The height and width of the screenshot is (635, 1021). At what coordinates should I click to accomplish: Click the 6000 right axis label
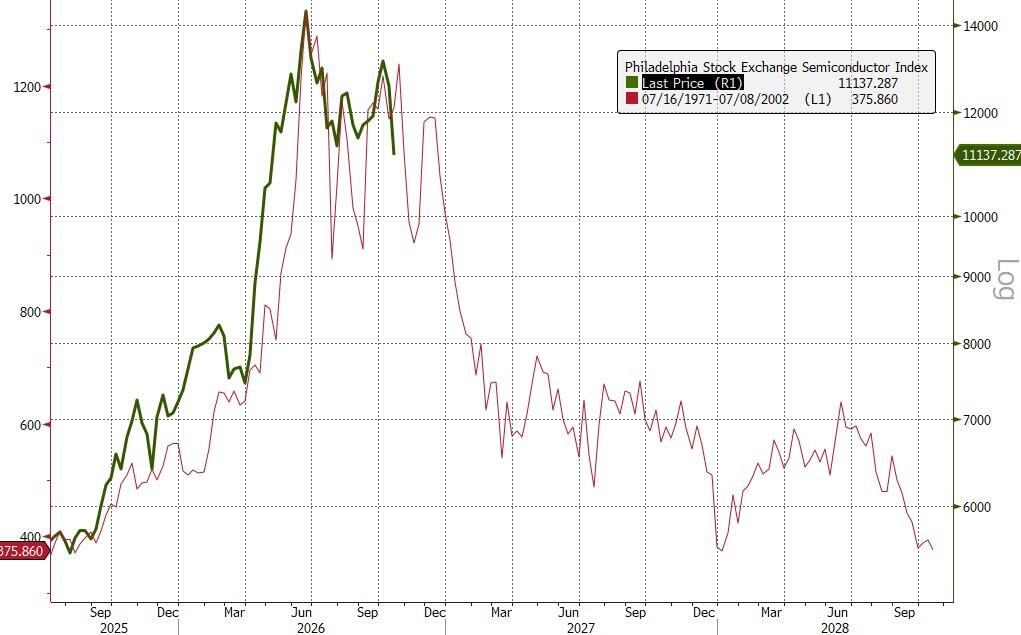tap(977, 507)
